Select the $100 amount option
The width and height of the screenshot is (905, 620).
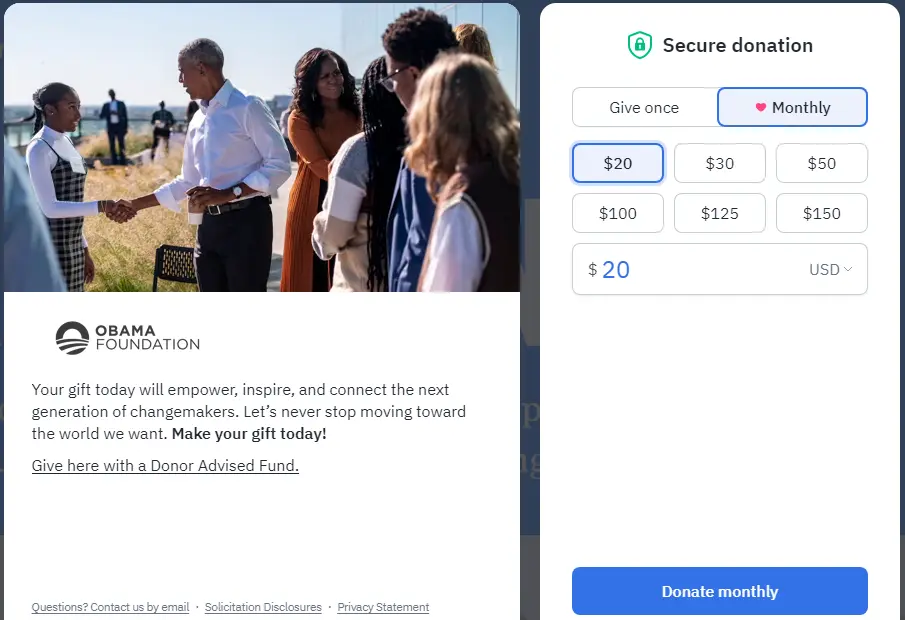(x=618, y=213)
